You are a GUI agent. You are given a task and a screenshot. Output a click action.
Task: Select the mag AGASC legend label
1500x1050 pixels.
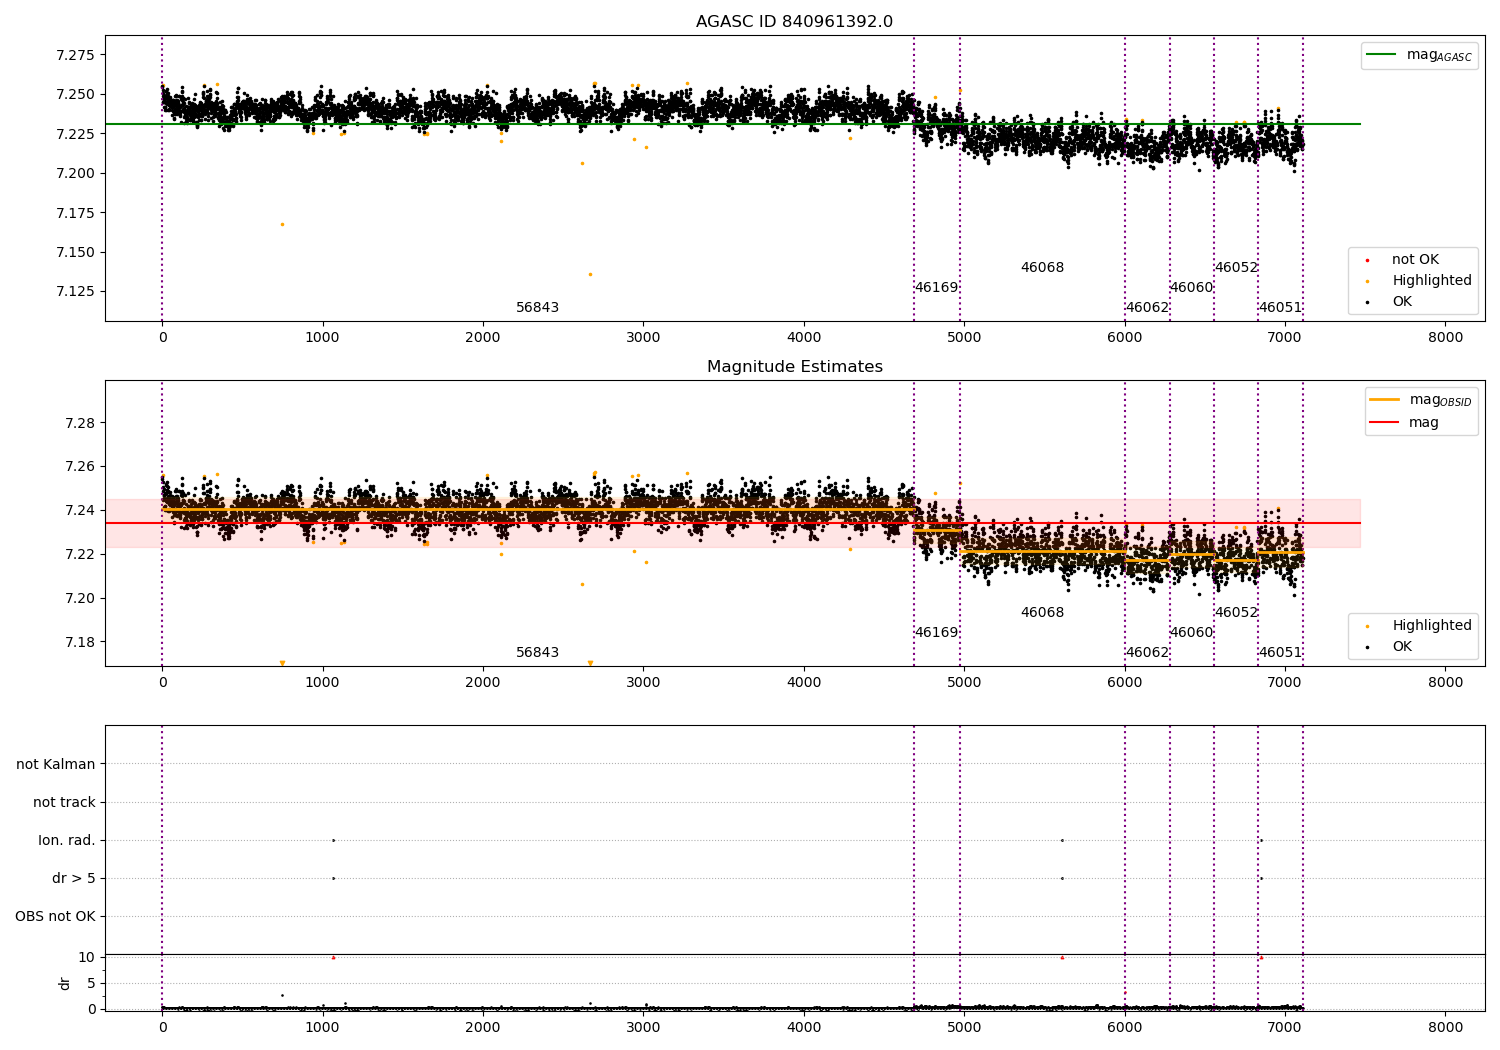pyautogui.click(x=1439, y=55)
